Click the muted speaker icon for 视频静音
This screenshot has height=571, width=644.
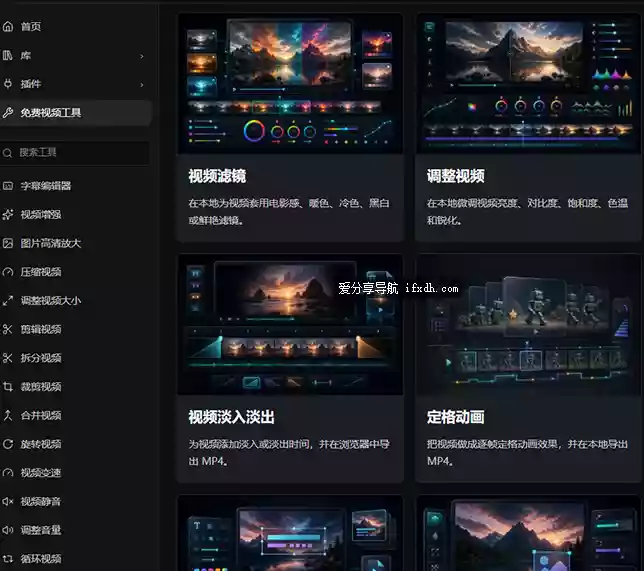point(8,502)
